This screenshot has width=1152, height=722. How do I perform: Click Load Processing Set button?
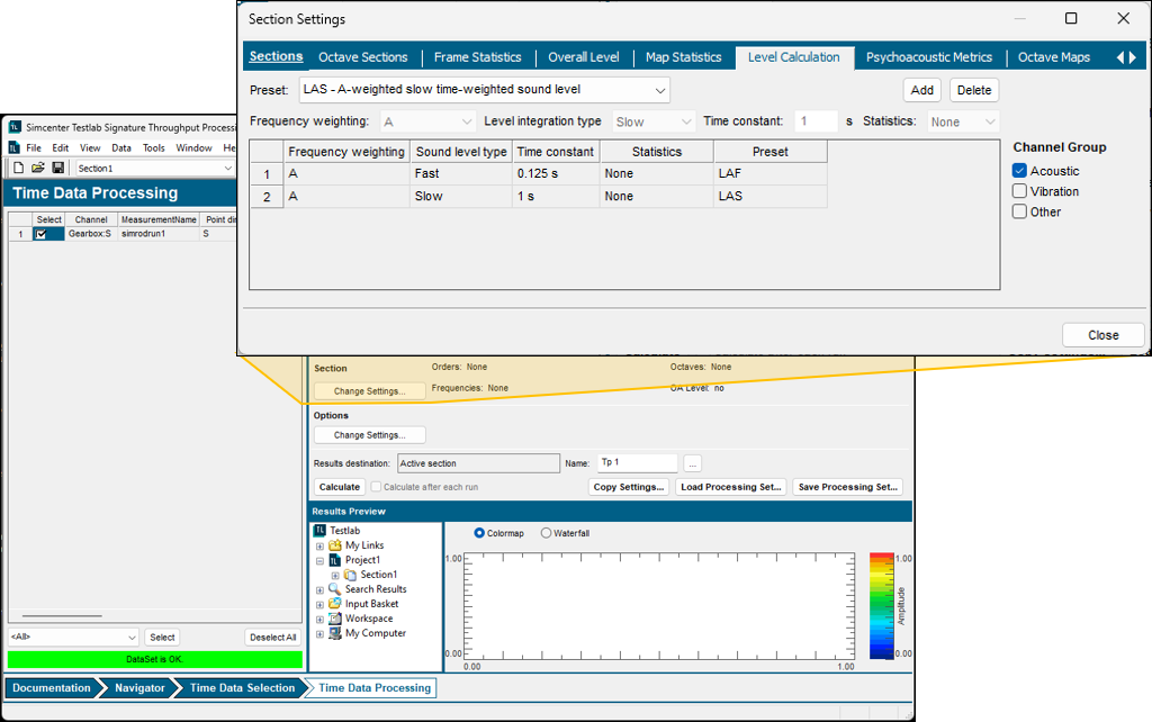[x=731, y=487]
